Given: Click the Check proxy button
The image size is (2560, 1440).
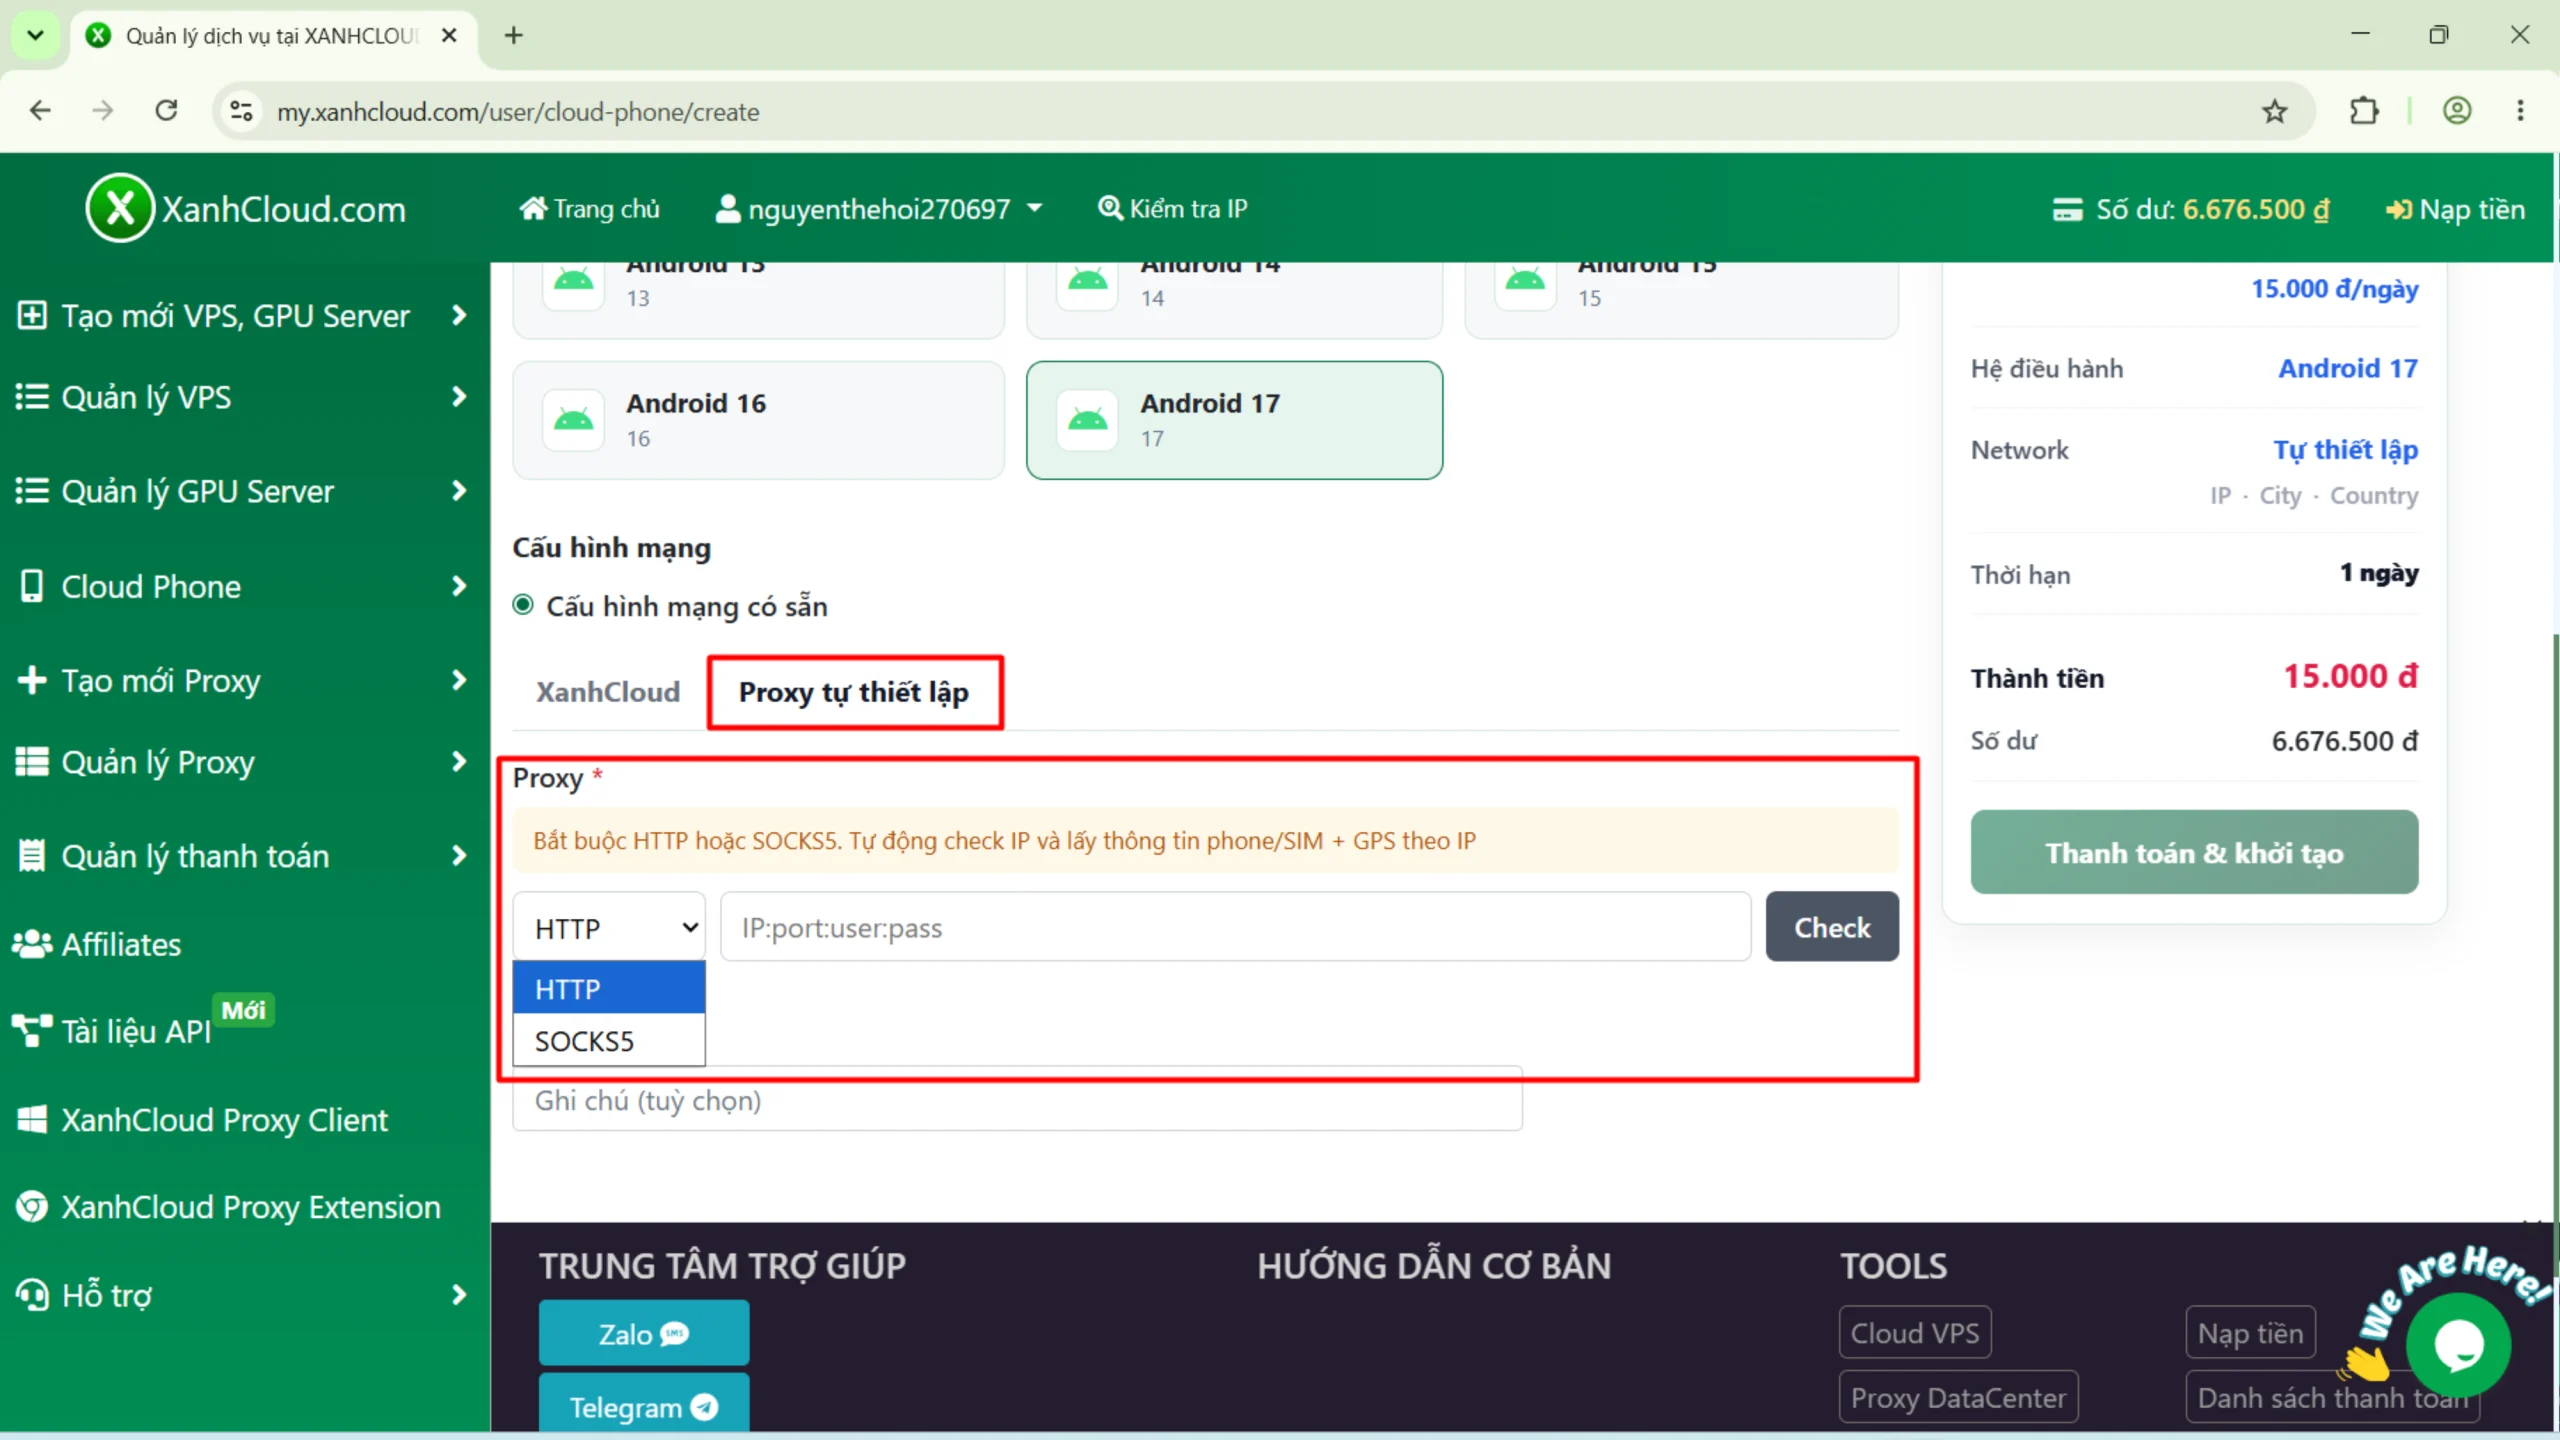Looking at the screenshot, I should coord(1832,927).
